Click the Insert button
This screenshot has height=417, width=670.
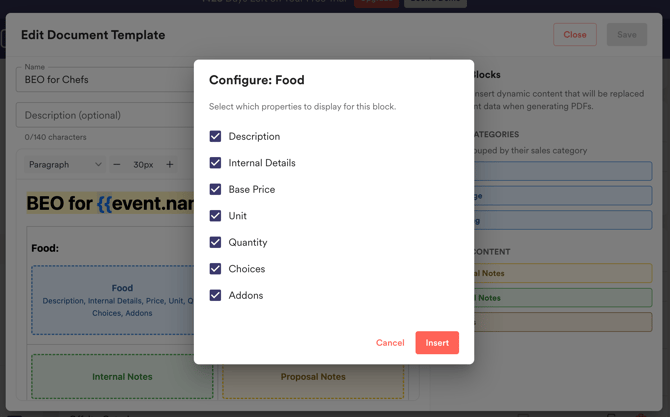pos(437,343)
